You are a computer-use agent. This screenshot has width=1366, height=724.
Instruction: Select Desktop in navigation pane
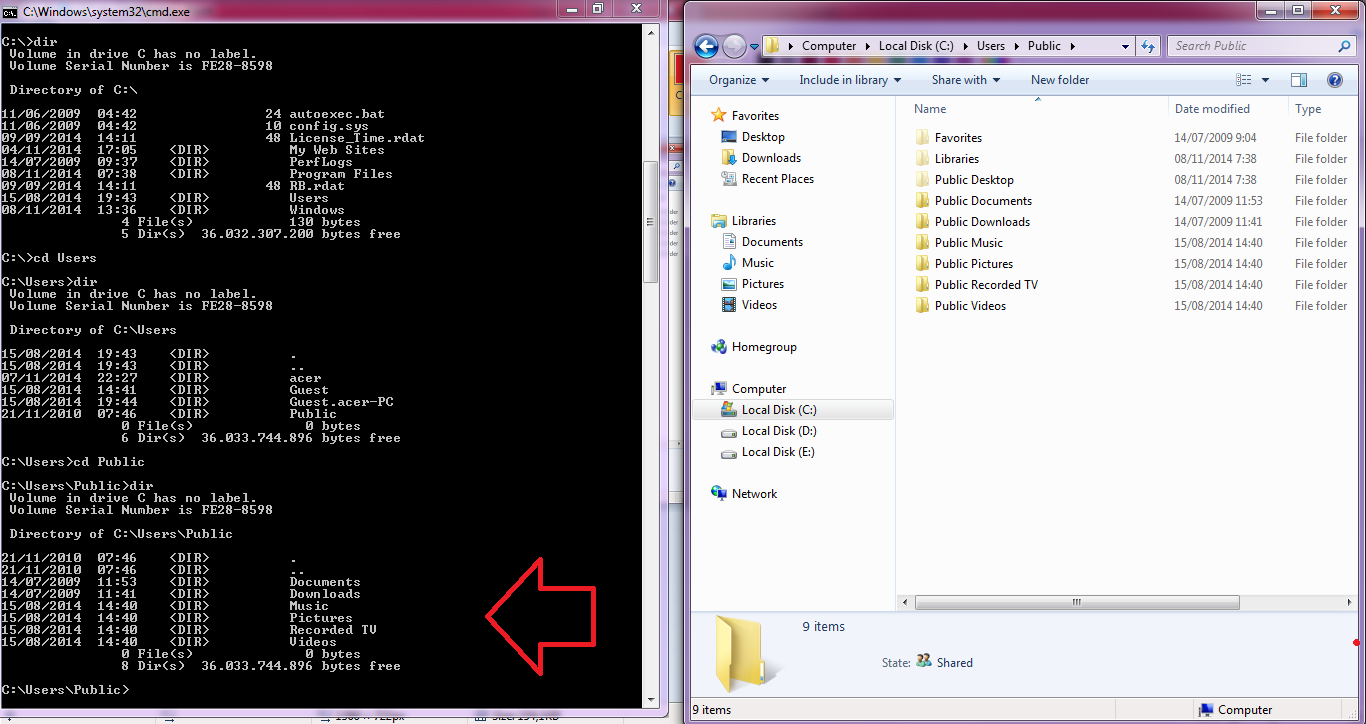coord(763,137)
